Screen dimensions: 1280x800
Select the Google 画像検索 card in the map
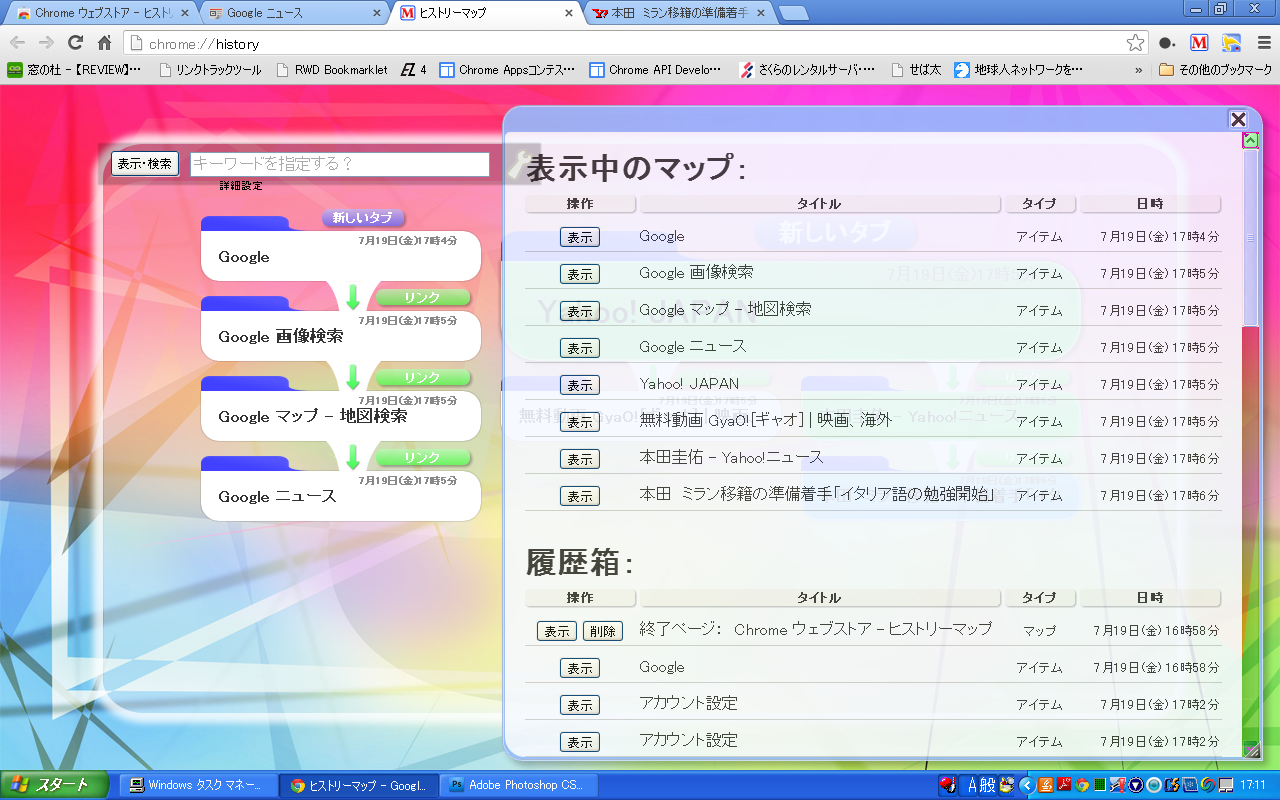[341, 336]
